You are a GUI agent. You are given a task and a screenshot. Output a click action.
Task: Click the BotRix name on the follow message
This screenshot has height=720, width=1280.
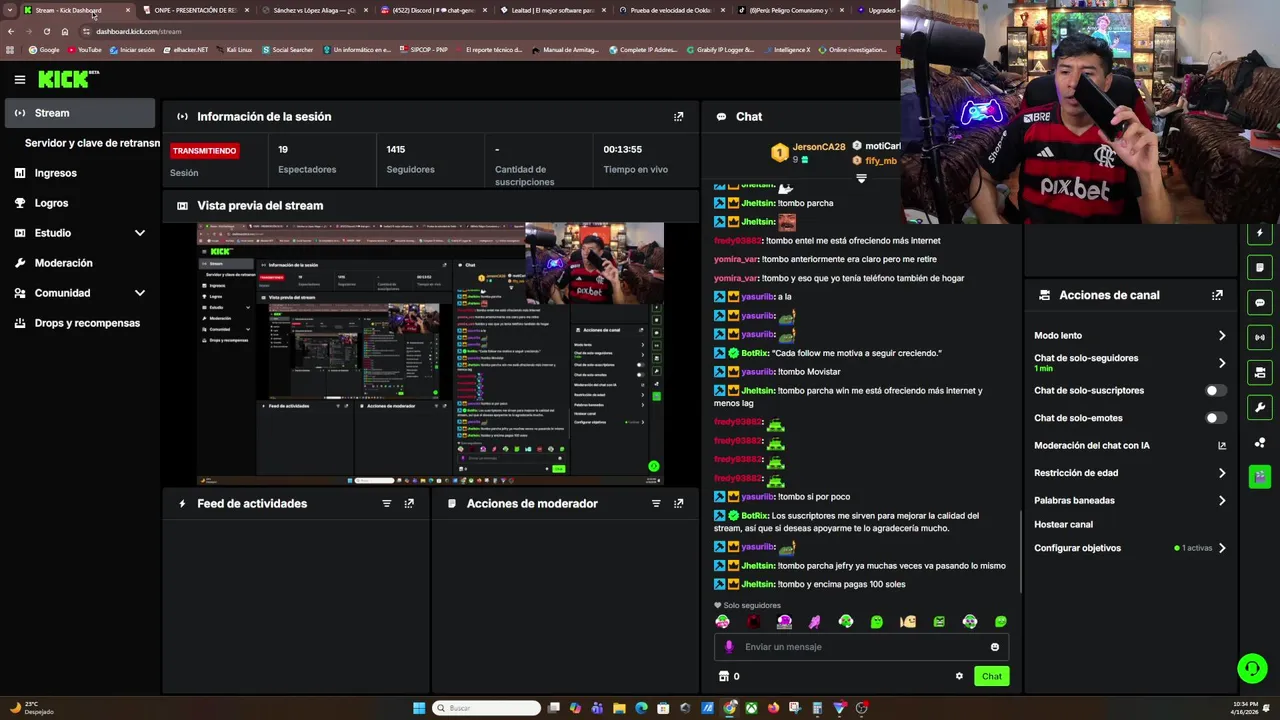(x=755, y=353)
